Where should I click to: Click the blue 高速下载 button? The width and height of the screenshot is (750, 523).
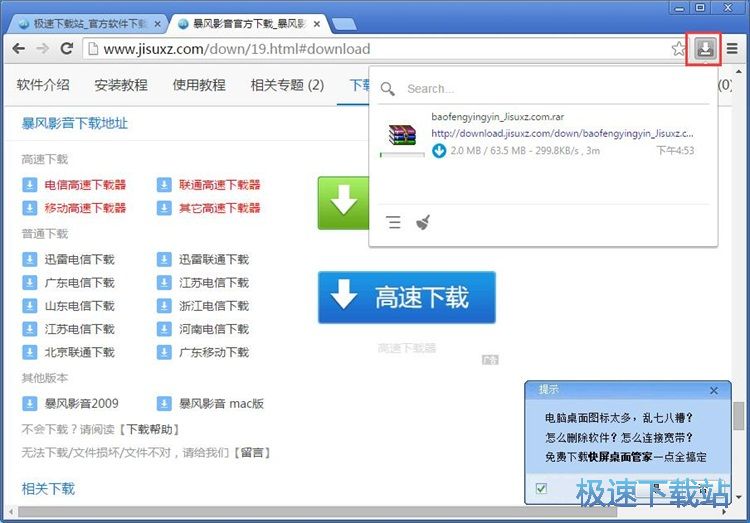[x=406, y=296]
